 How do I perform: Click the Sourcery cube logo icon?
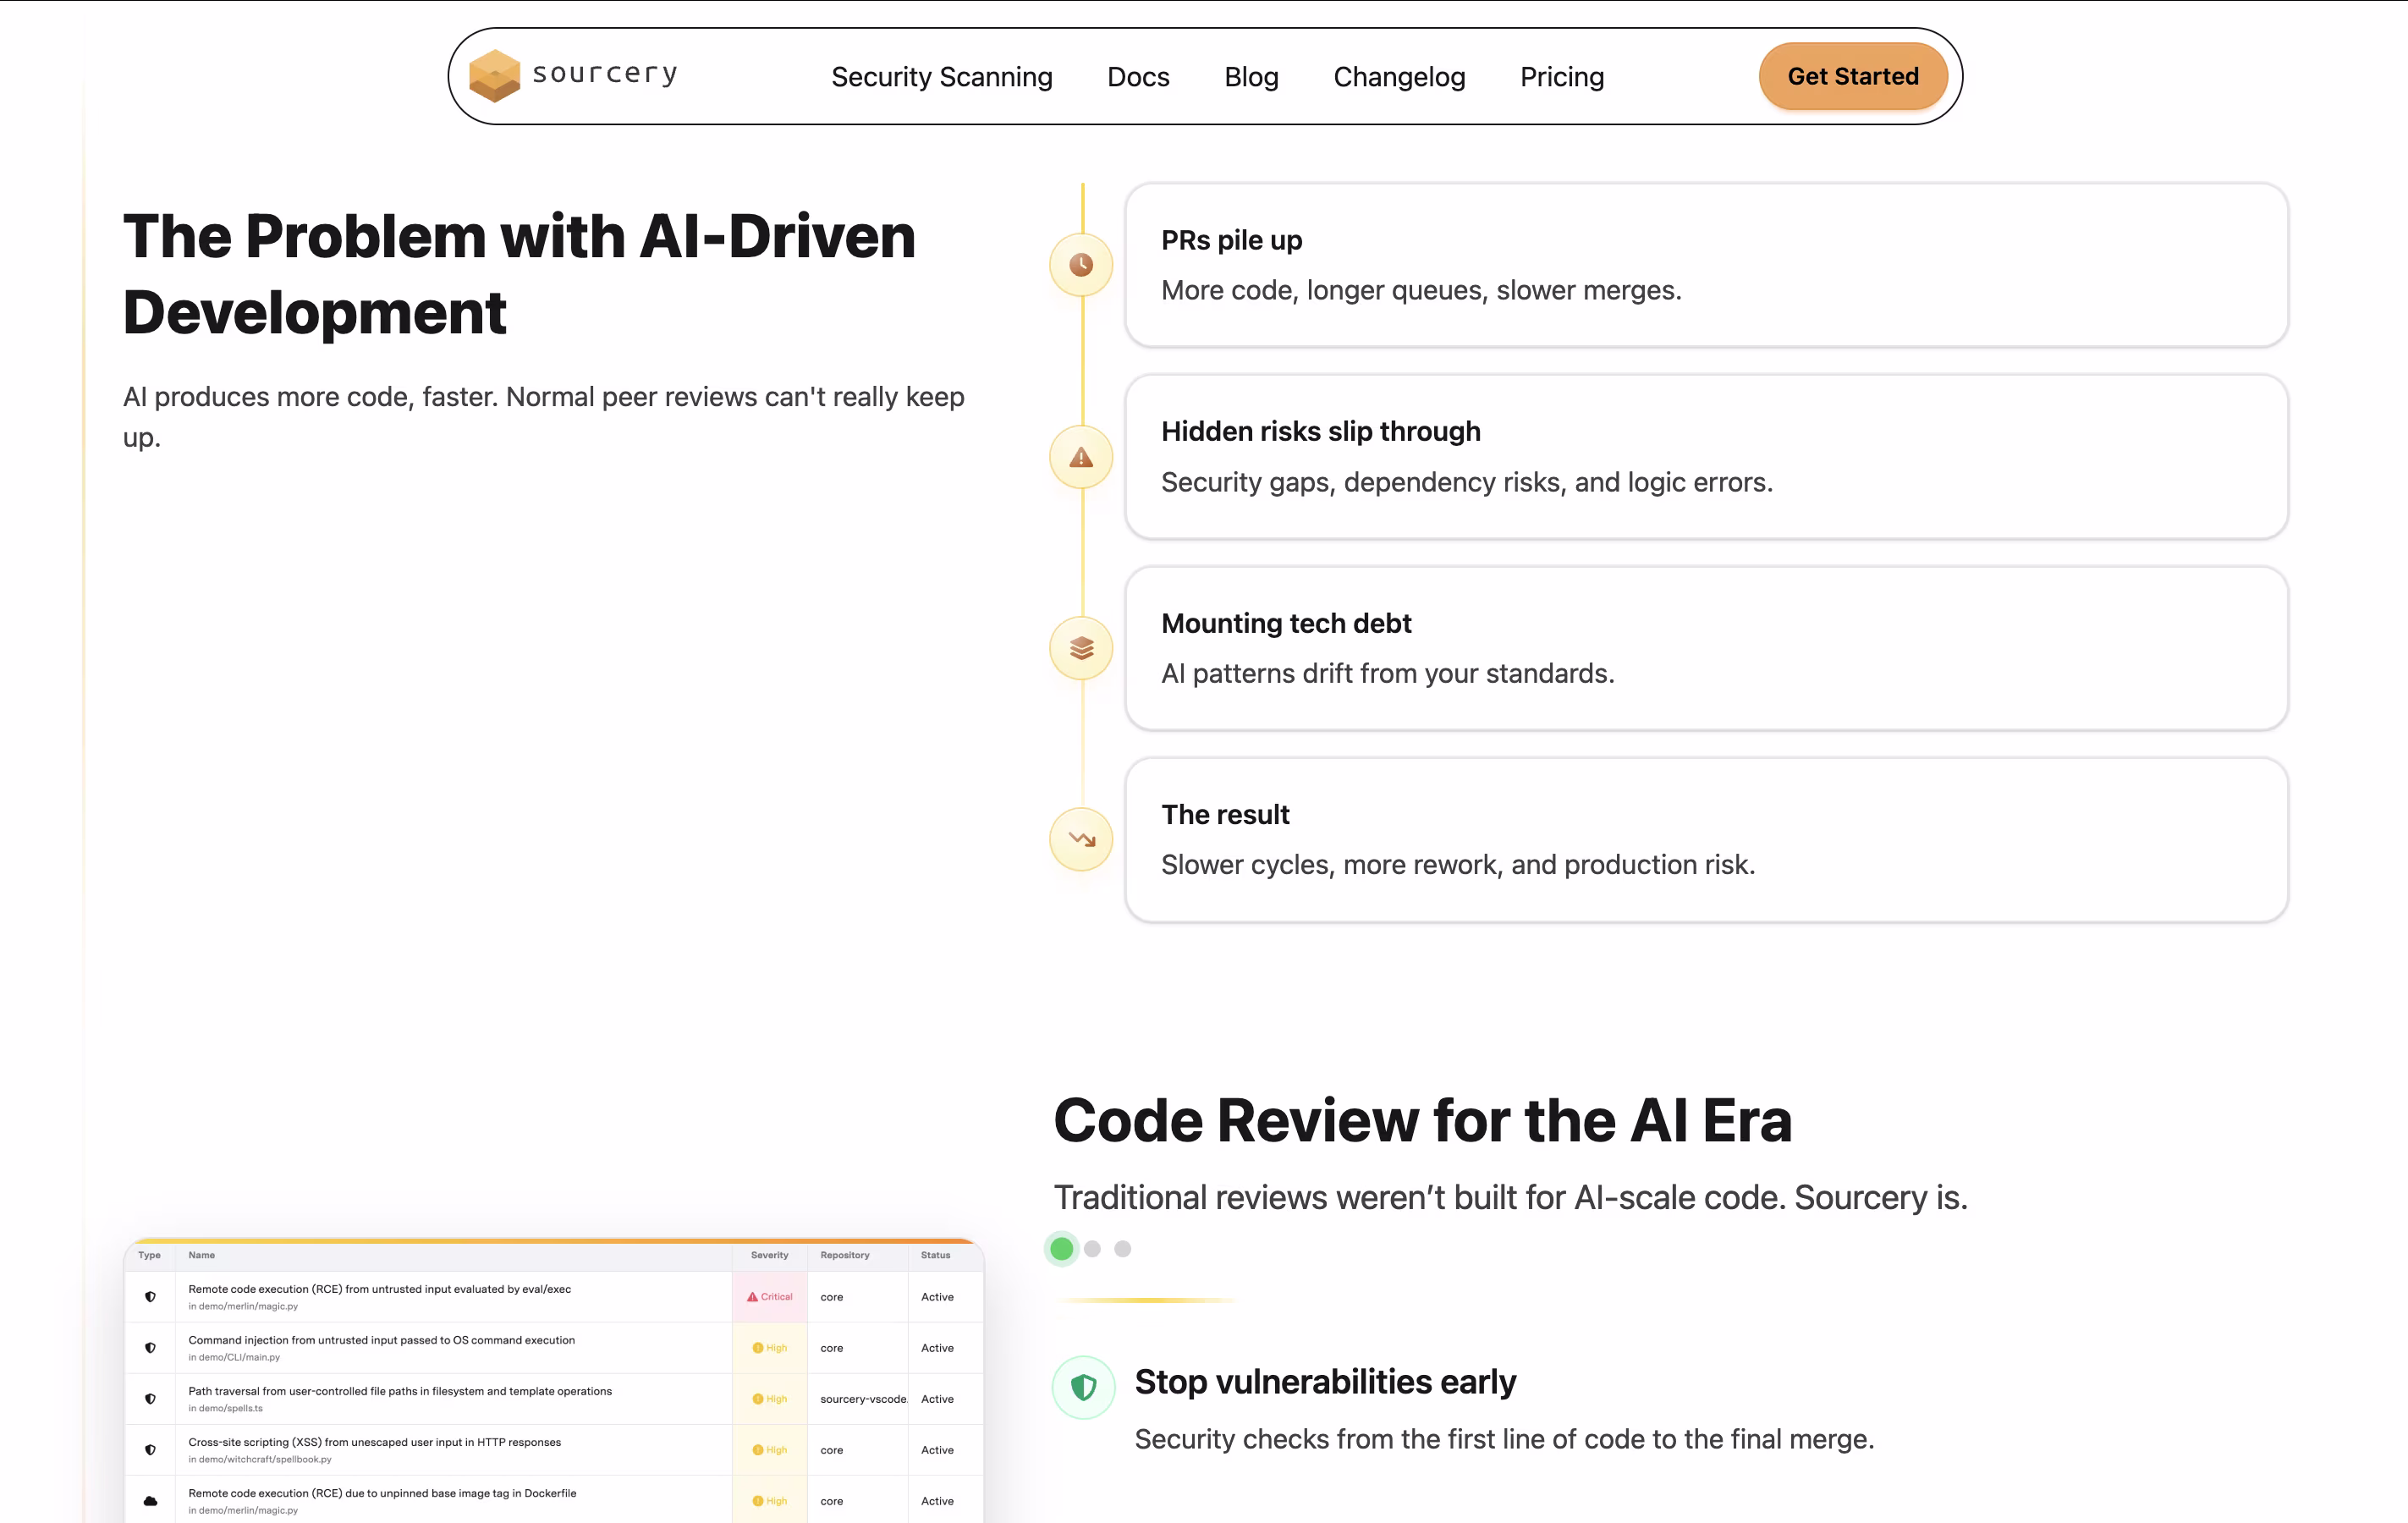click(494, 76)
